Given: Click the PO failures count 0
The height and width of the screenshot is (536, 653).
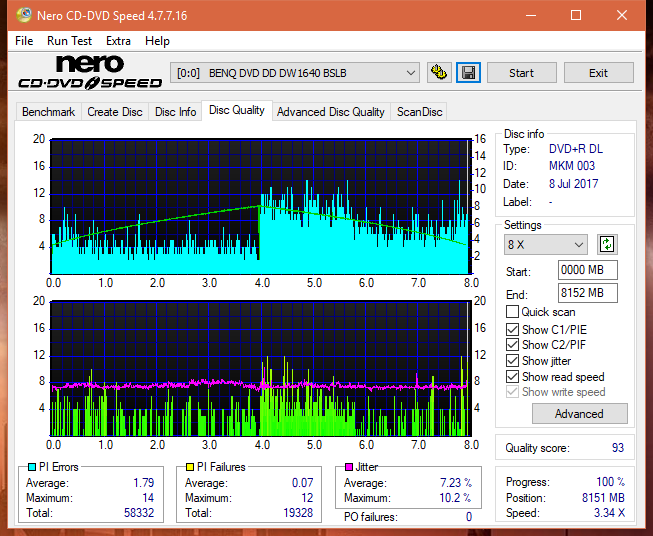Looking at the screenshot, I should tap(469, 517).
